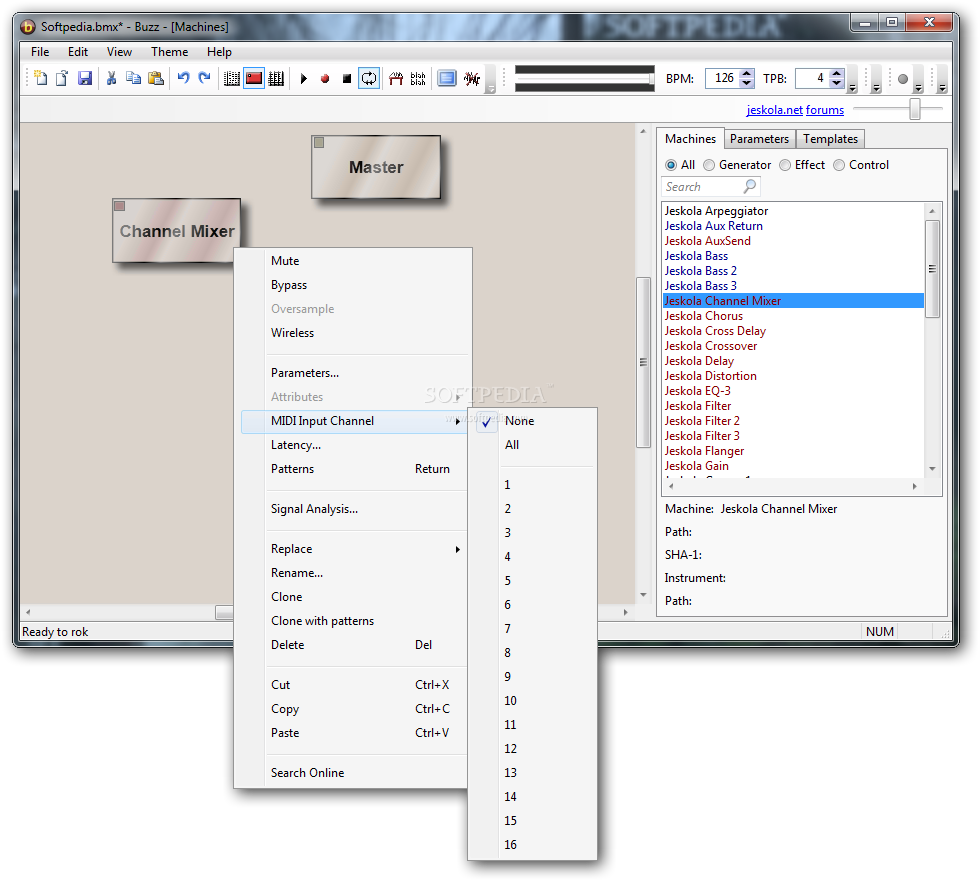This screenshot has width=980, height=881.
Task: Select the Effect radio button
Action: 785,165
